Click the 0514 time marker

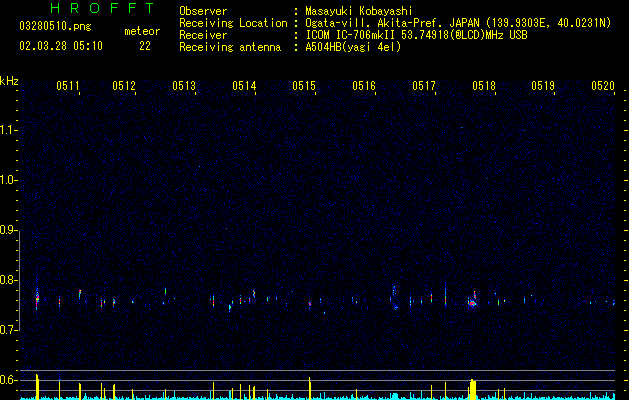[244, 85]
